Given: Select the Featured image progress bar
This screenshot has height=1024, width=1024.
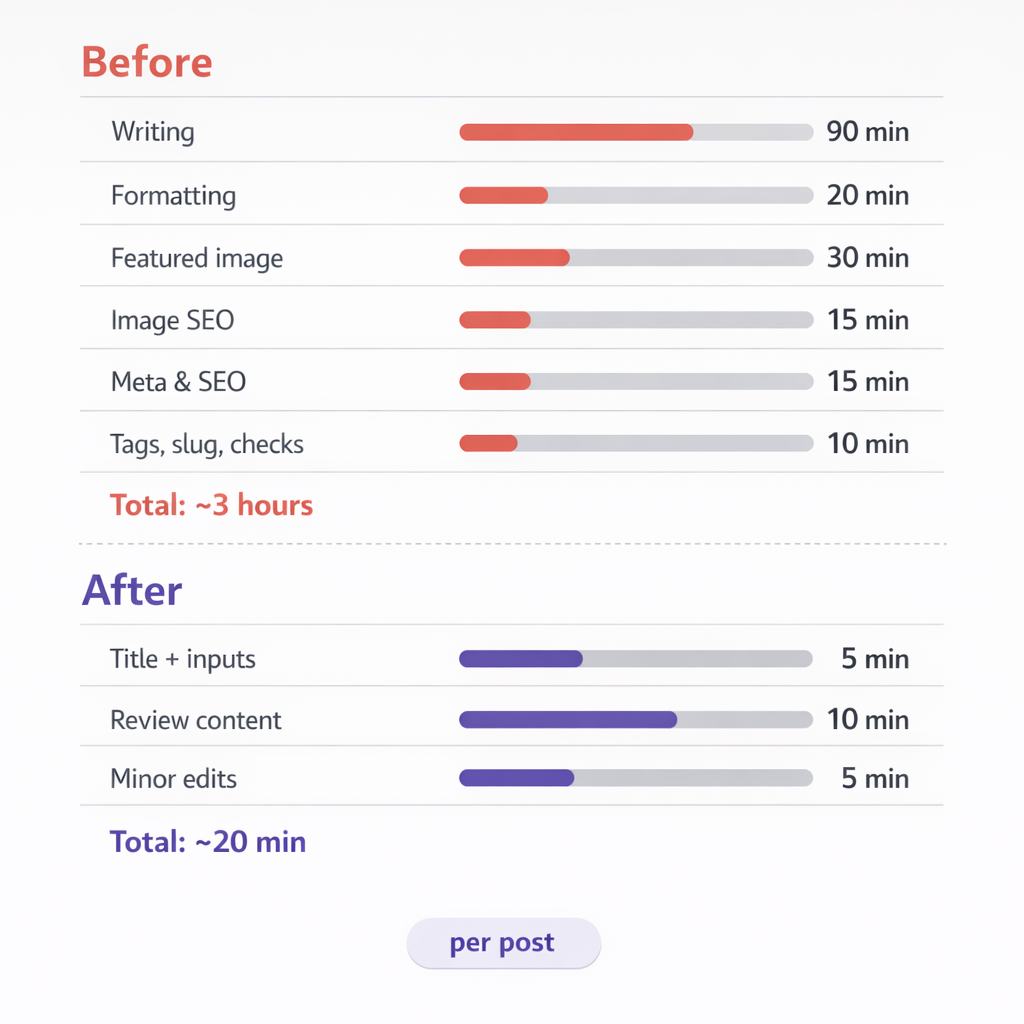Looking at the screenshot, I should (x=636, y=258).
